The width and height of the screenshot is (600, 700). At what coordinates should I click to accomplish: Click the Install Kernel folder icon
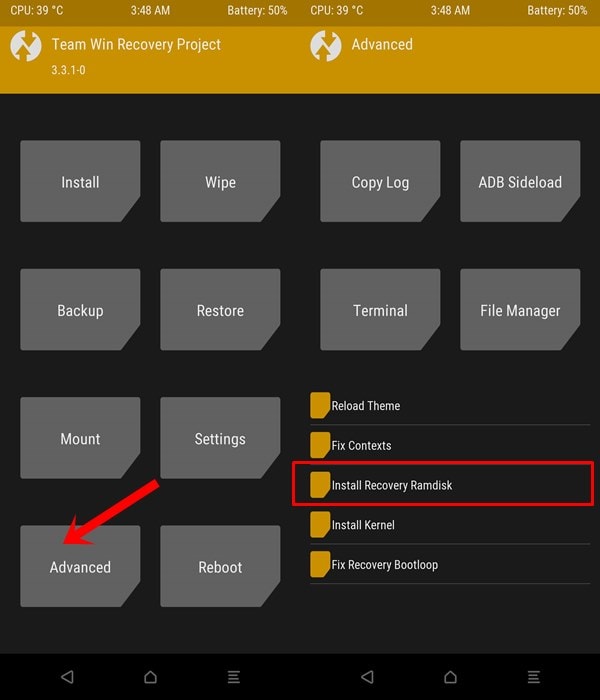pyautogui.click(x=320, y=525)
